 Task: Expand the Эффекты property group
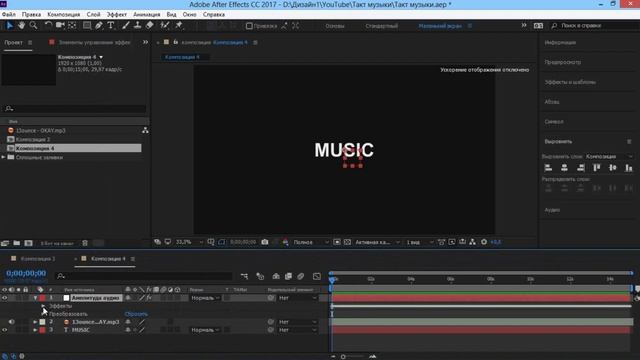[x=43, y=306]
